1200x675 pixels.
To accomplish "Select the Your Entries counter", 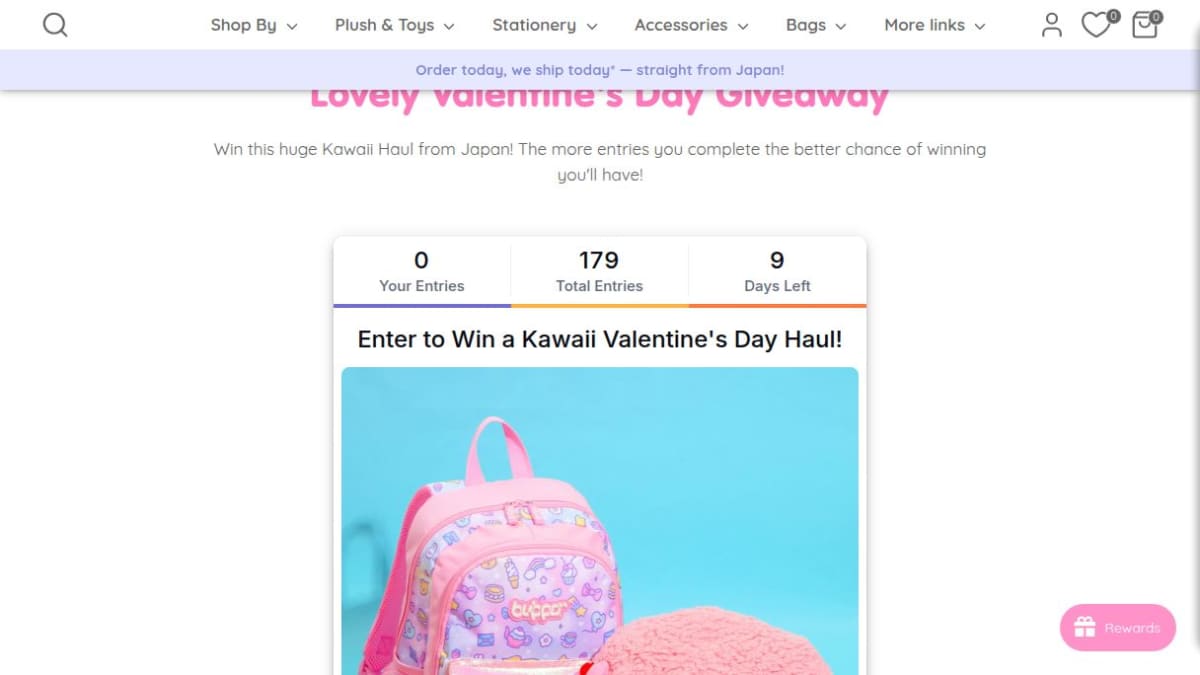I will 422,271.
